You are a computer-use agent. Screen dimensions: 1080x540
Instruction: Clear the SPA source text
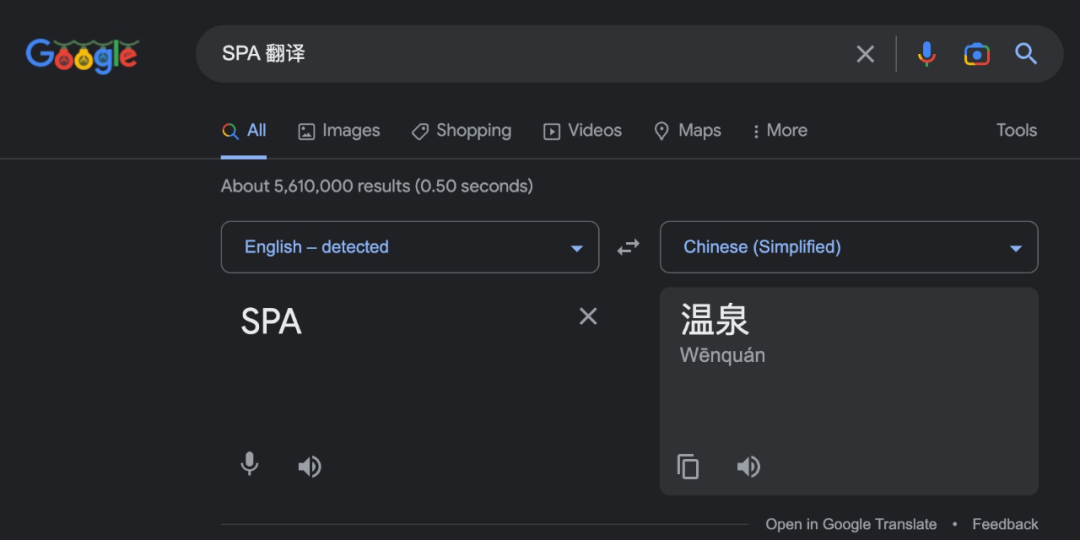tap(588, 316)
